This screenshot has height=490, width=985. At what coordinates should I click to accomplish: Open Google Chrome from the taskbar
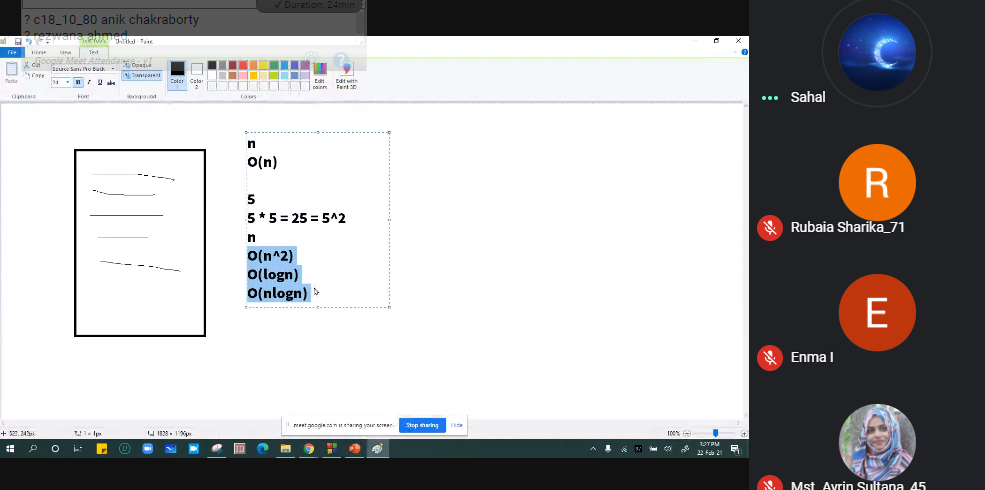point(309,449)
